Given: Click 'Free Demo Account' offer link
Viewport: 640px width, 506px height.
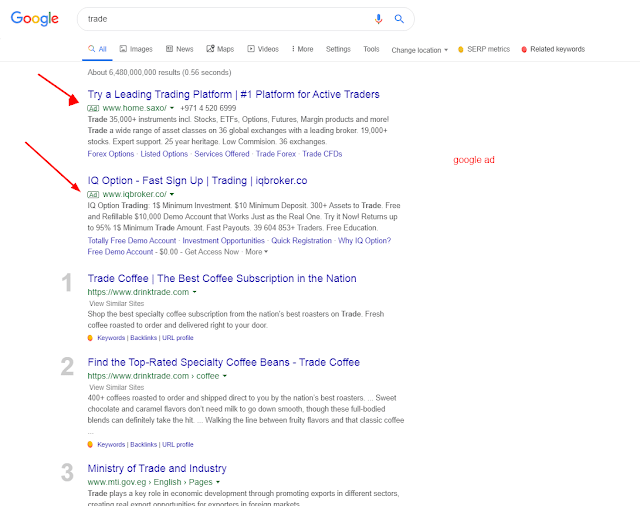Looking at the screenshot, I should pos(120,252).
